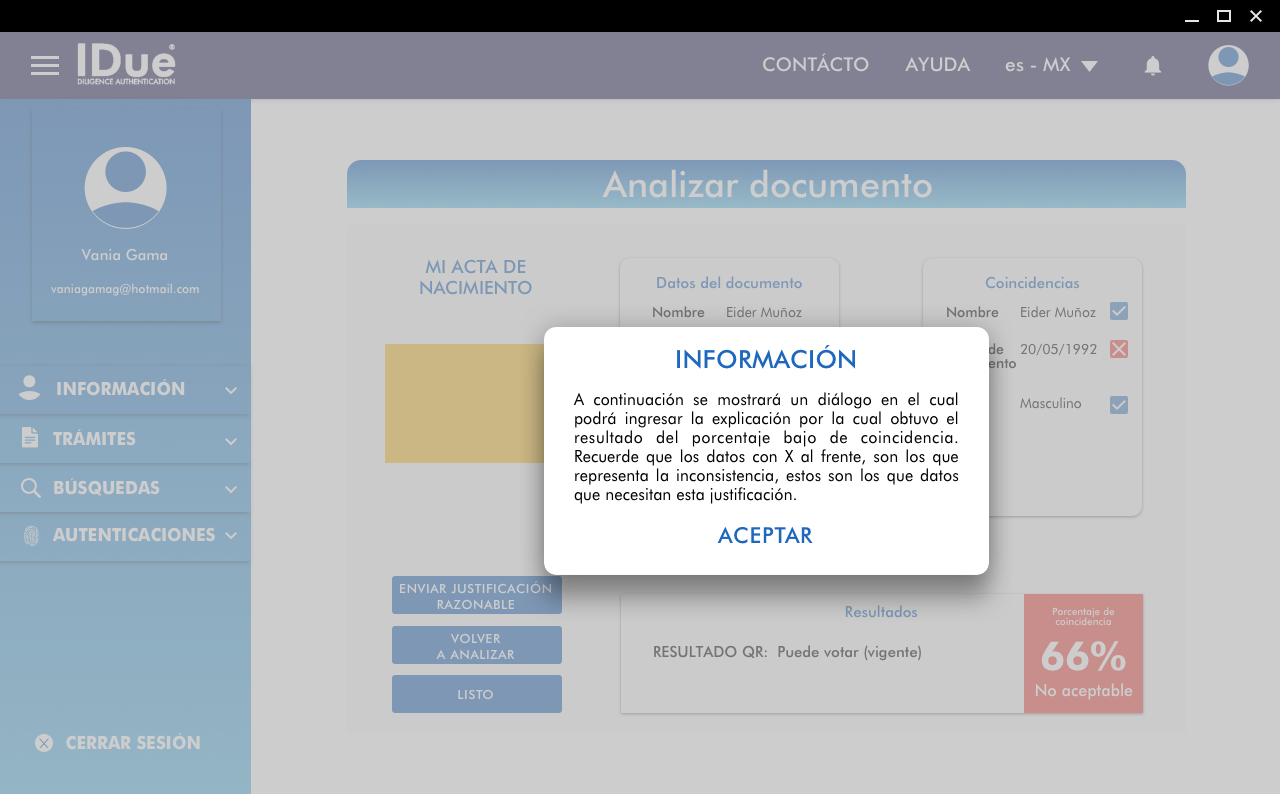Viewport: 1280px width, 794px height.
Task: Click the IDue logo
Action: point(126,64)
